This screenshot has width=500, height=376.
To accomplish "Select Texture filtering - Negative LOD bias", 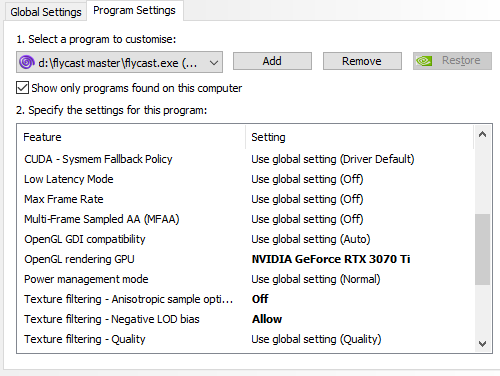I will tap(112, 319).
